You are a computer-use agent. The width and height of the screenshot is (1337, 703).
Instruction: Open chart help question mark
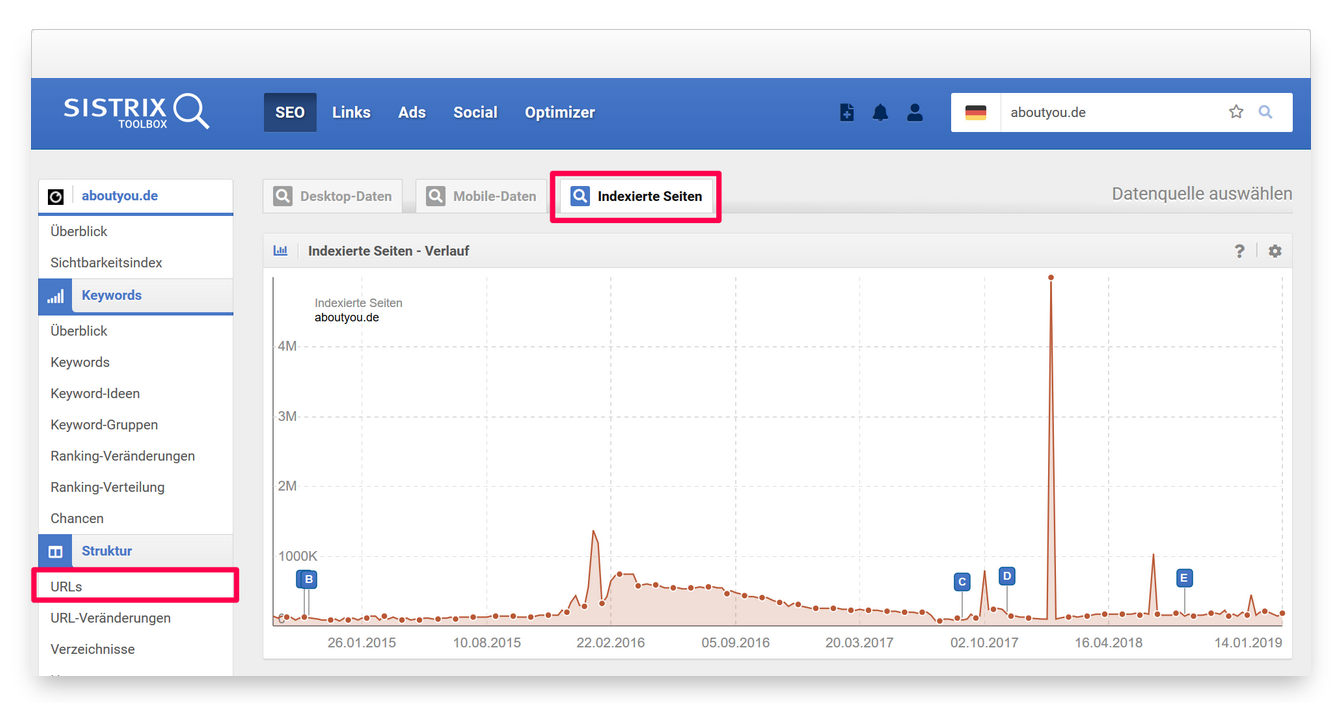pyautogui.click(x=1240, y=251)
